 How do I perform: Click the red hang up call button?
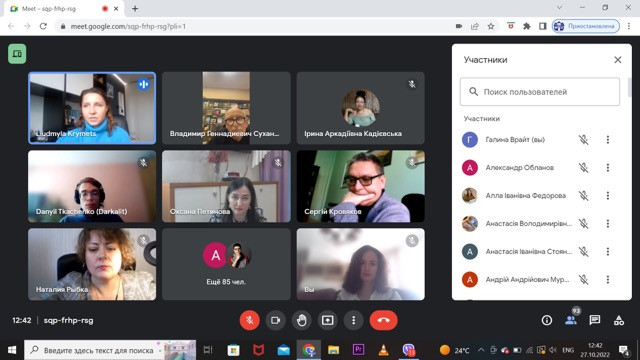point(383,320)
